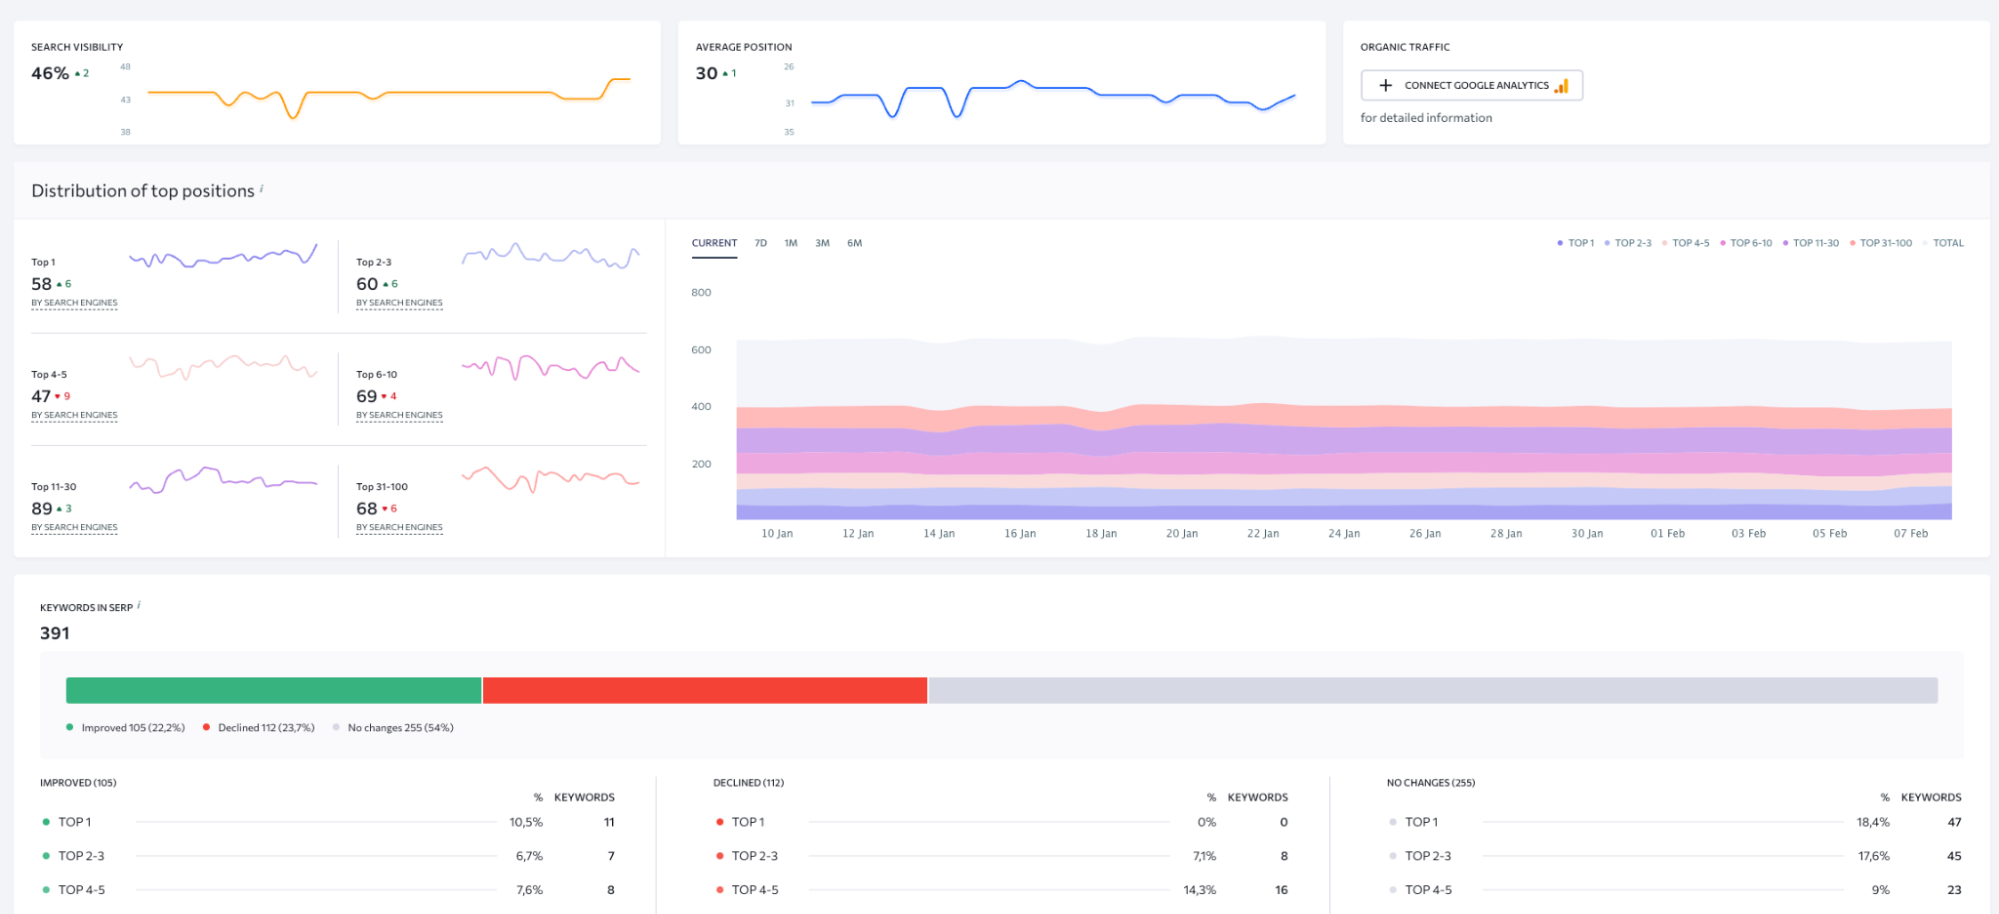Click the Top 11-30 value 89
Screen dimensions: 1999x914
click(x=42, y=508)
